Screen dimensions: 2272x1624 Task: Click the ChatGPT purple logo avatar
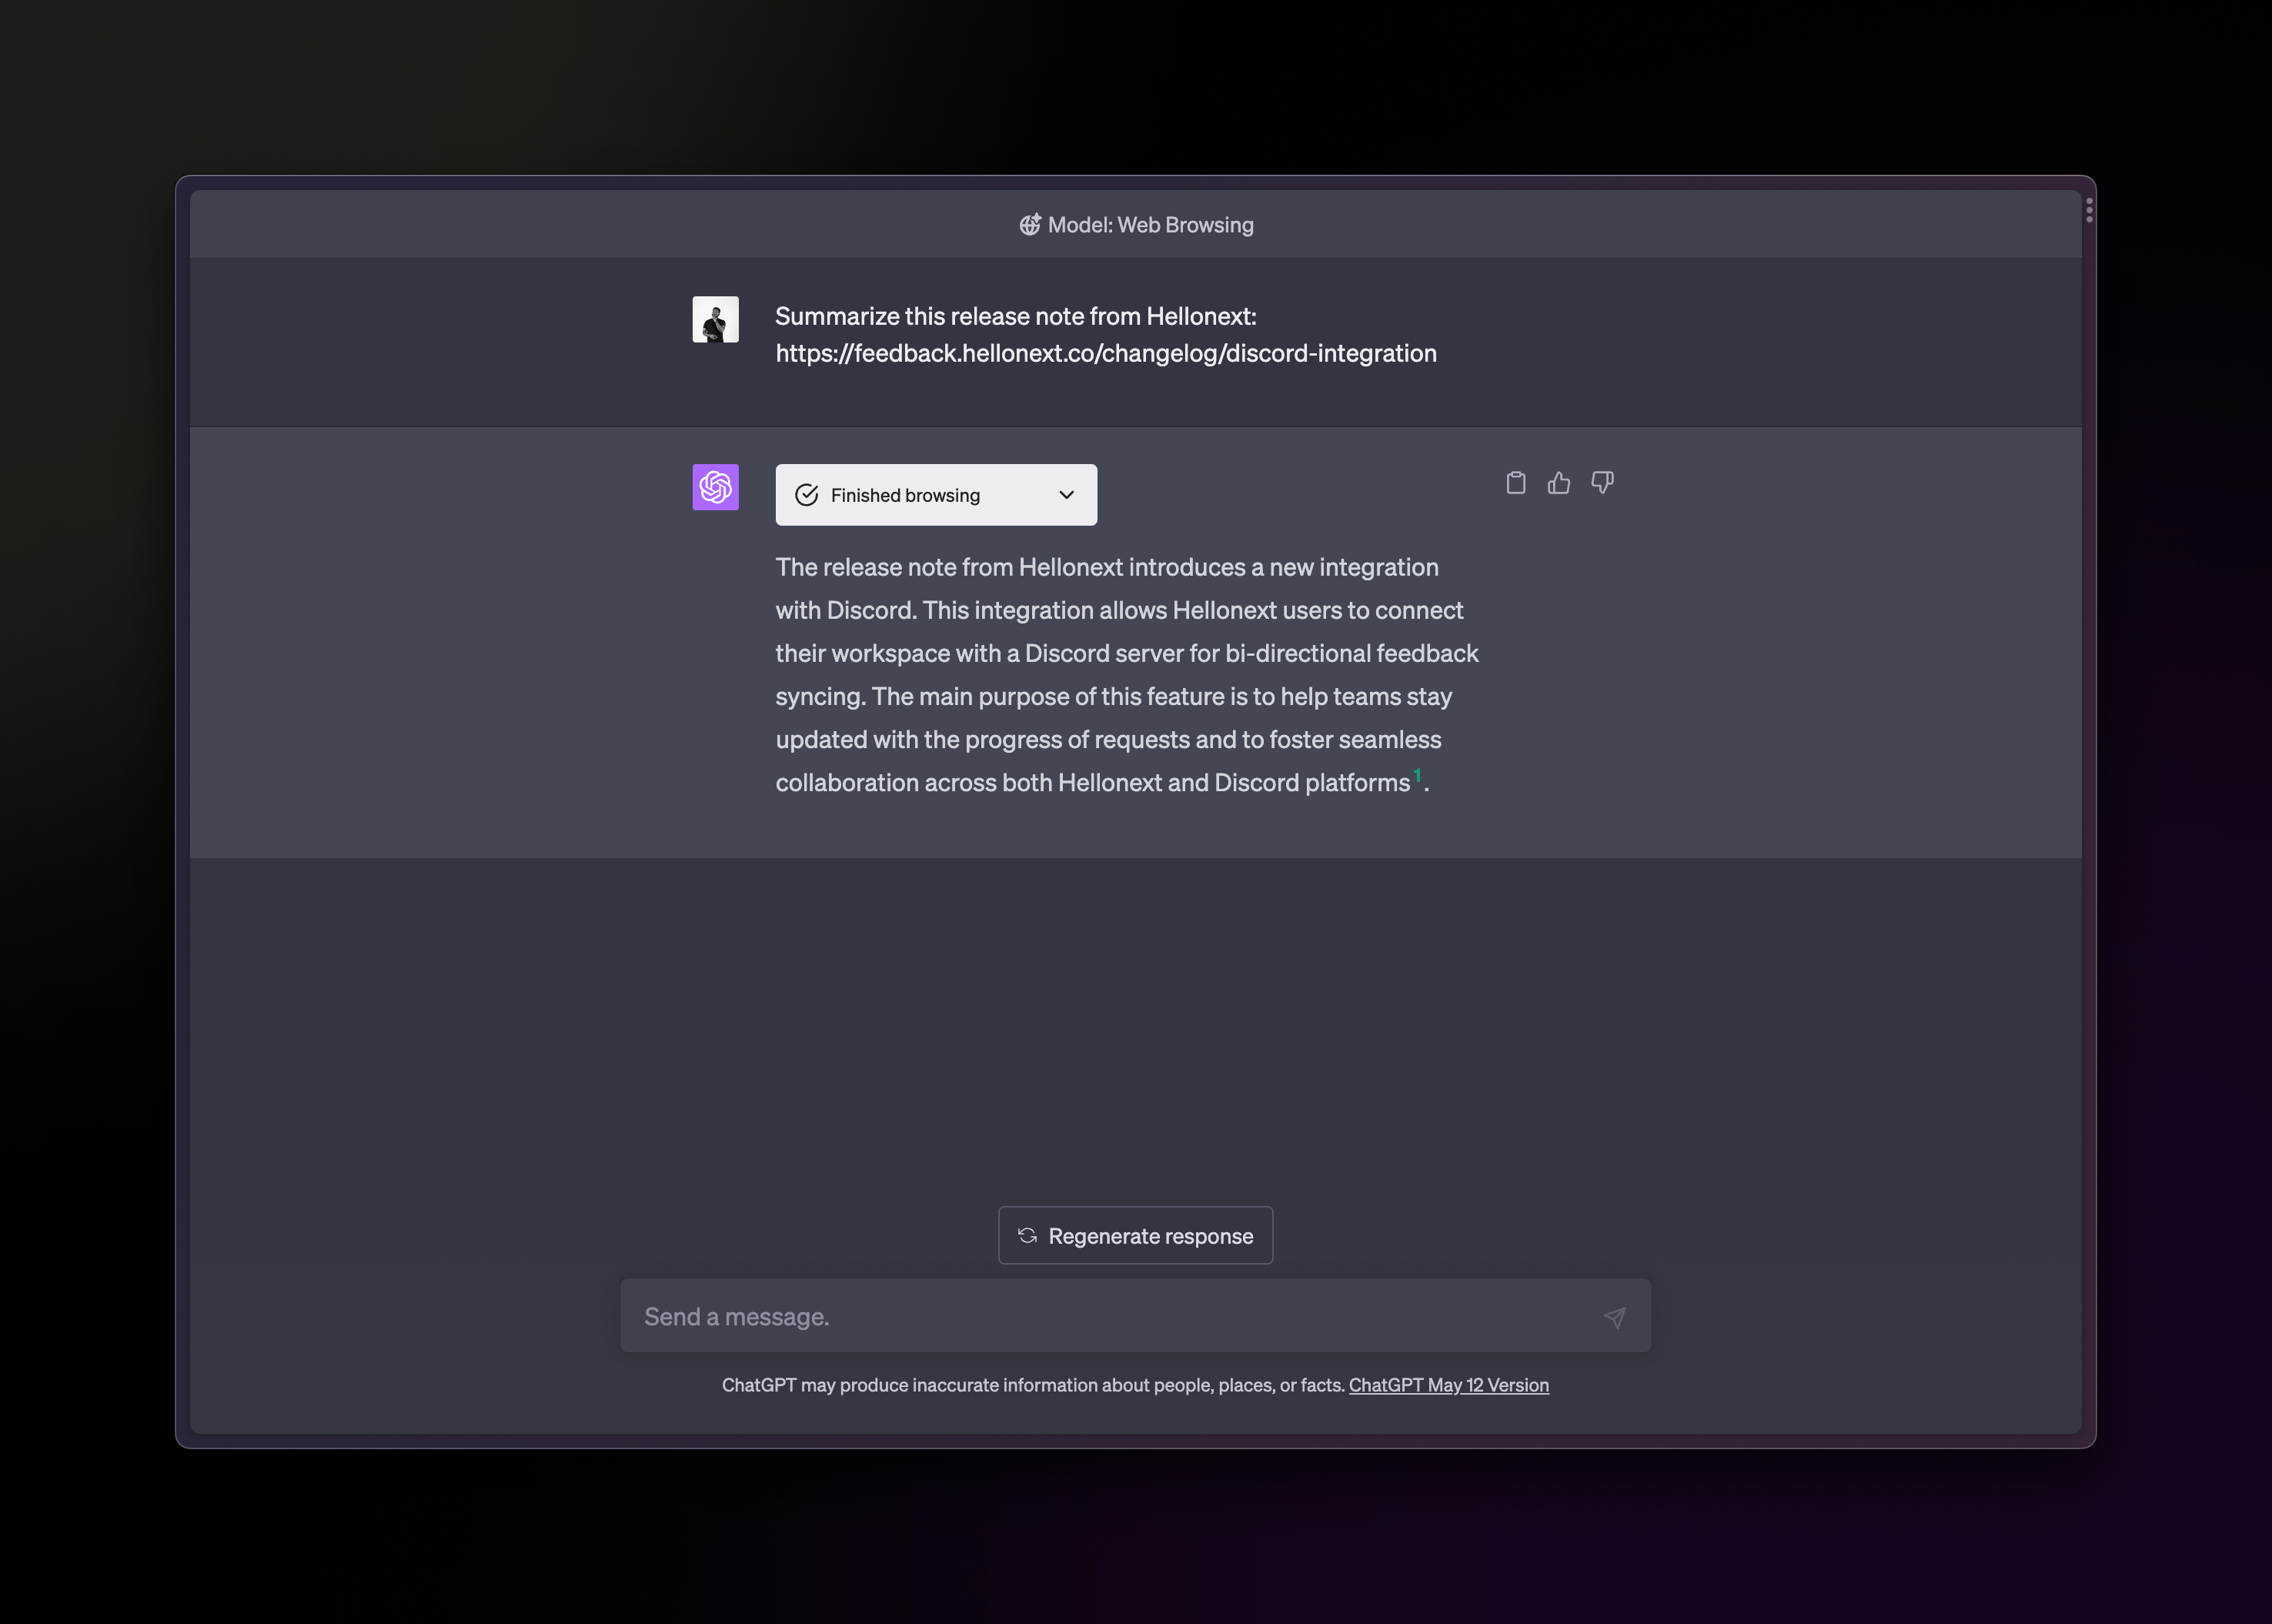point(716,487)
